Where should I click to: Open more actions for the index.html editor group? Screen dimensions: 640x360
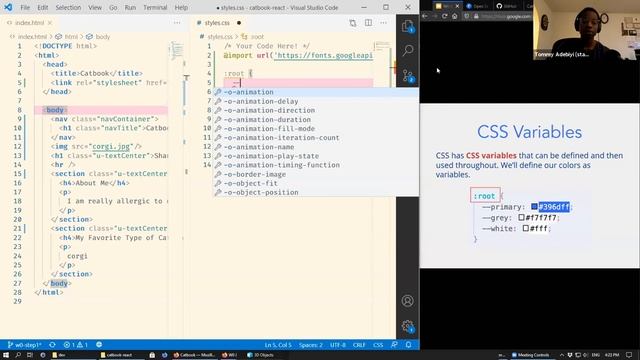(x=177, y=23)
